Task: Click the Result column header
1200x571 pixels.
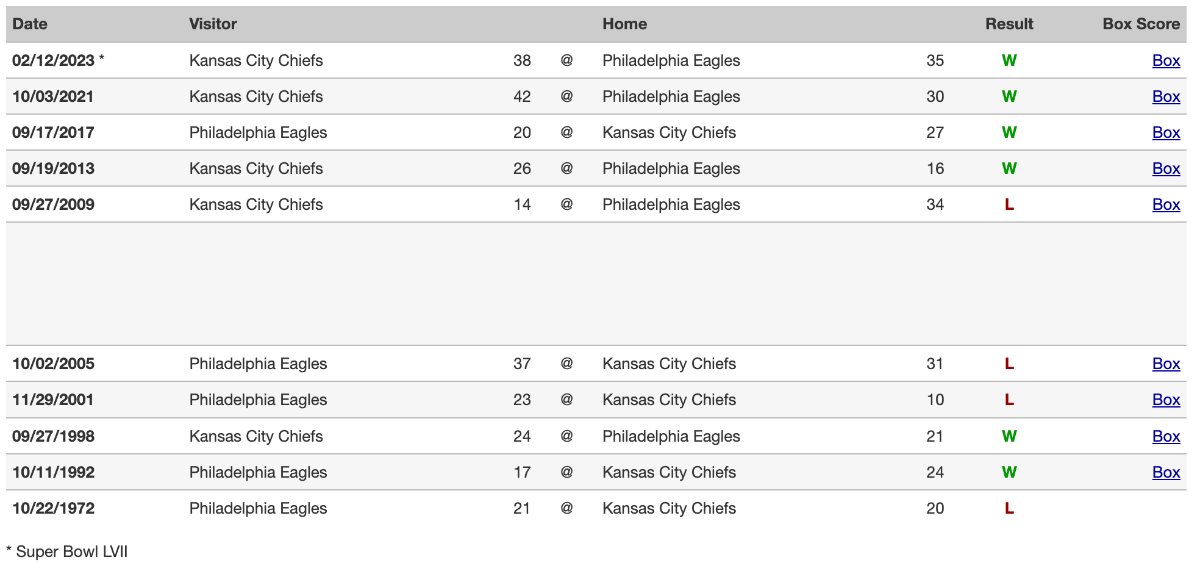Action: point(1009,24)
